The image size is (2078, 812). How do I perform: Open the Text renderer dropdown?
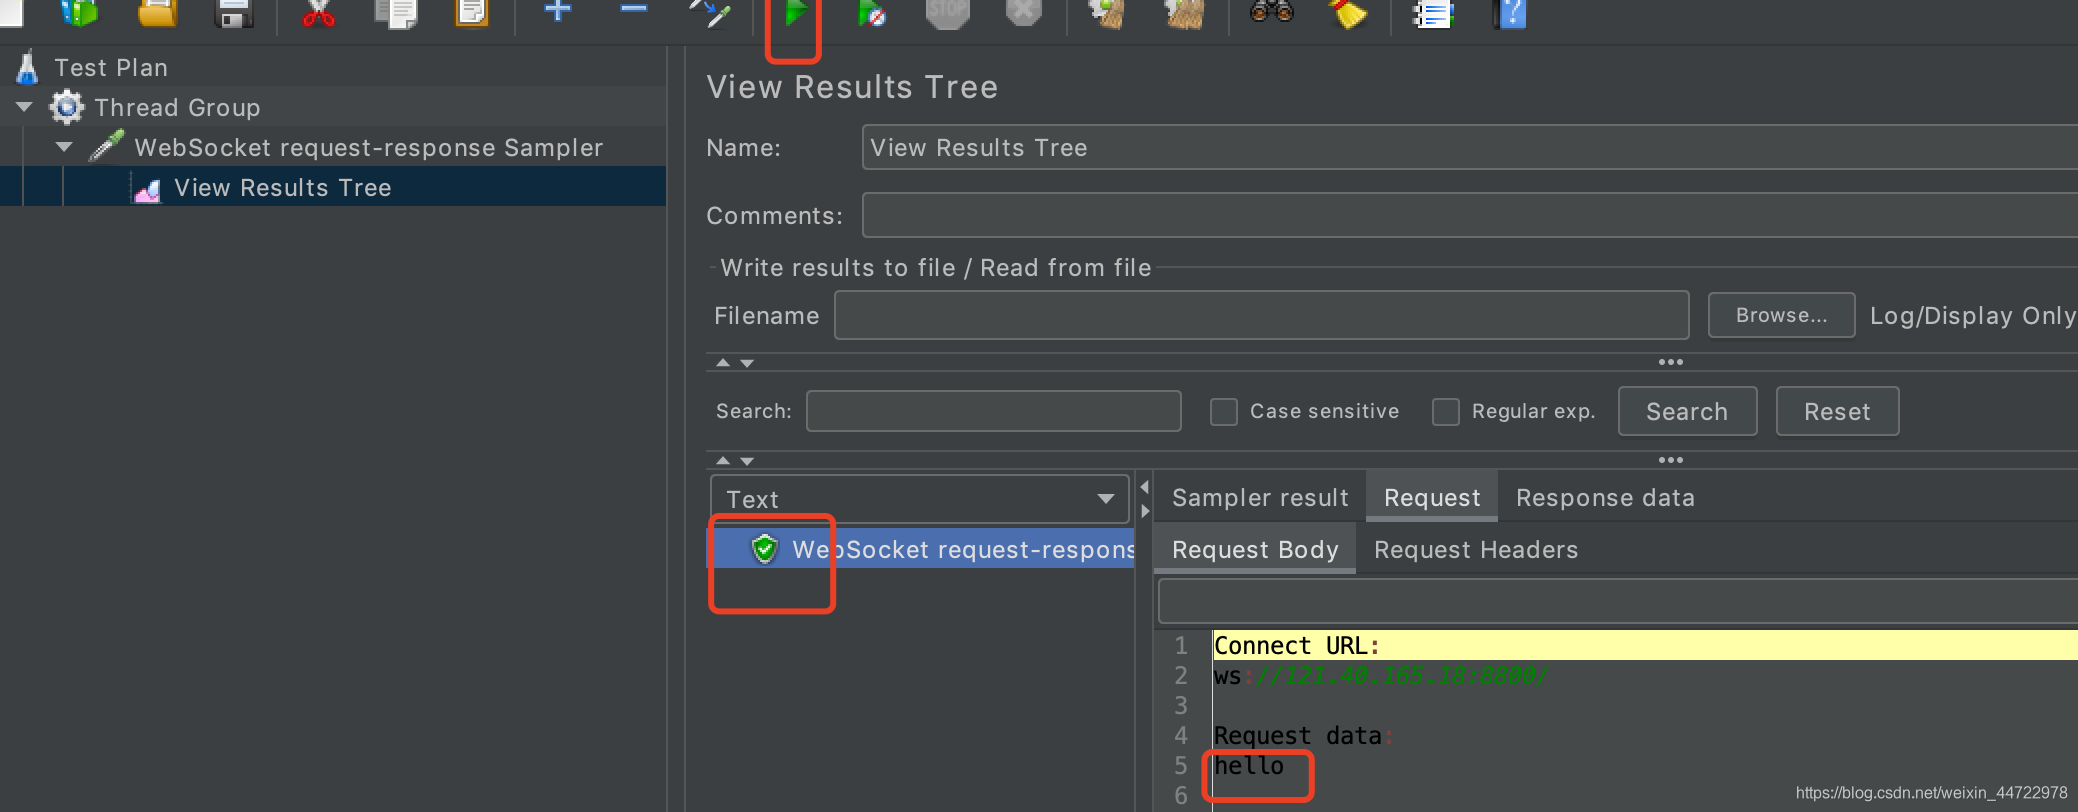pos(919,498)
